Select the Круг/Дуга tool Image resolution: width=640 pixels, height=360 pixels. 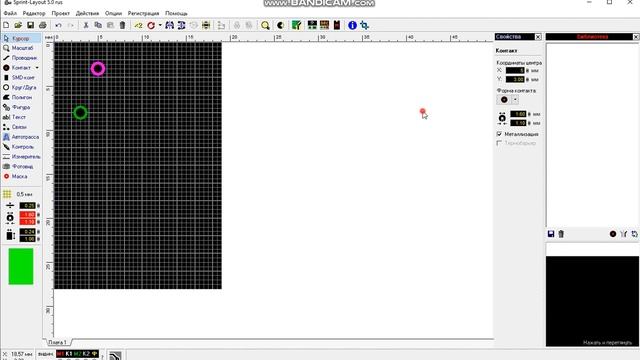click(21, 87)
